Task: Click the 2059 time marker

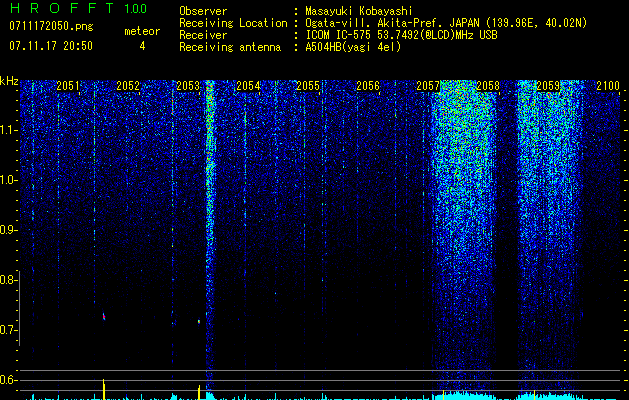Action: [548, 86]
